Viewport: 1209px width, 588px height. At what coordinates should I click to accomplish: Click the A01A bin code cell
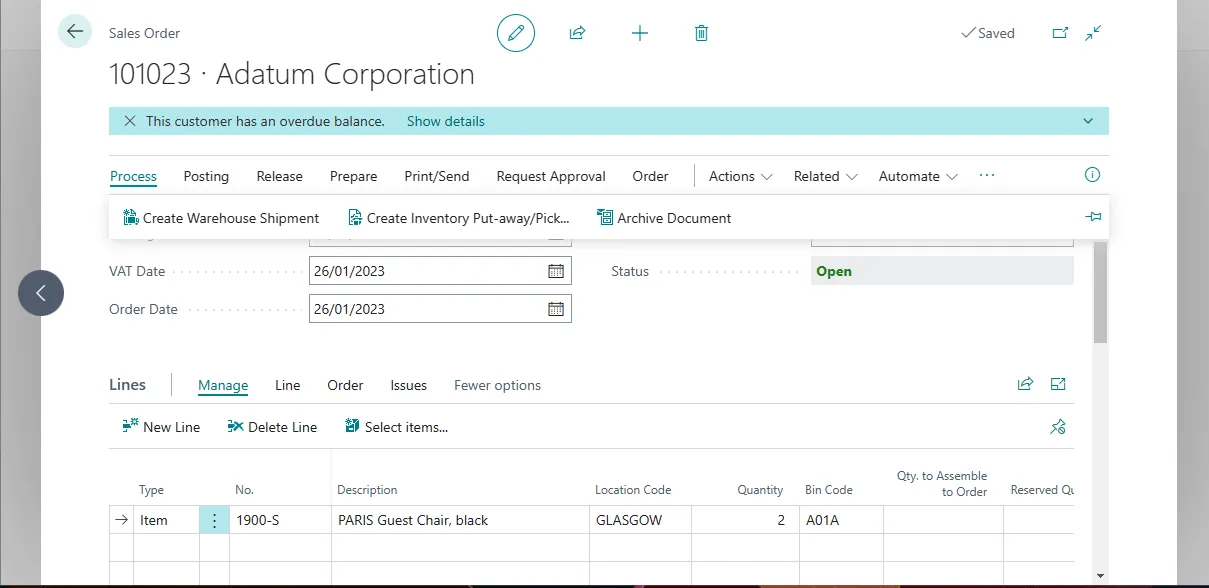(841, 520)
